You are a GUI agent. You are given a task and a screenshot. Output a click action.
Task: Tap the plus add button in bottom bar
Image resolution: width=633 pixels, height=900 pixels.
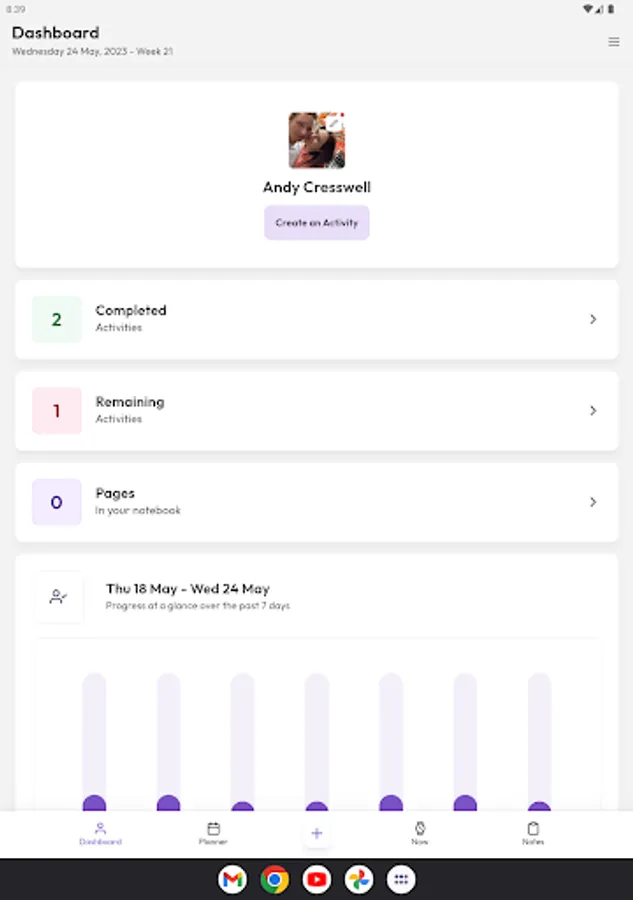click(x=317, y=833)
